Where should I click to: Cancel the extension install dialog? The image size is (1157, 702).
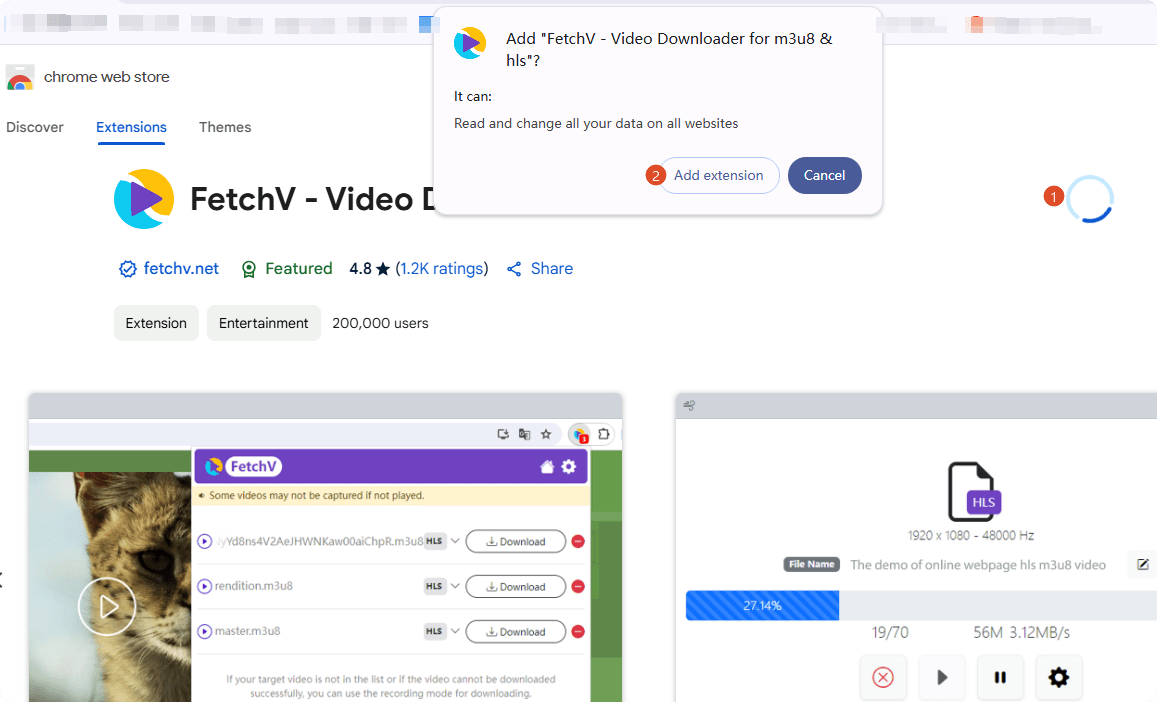point(824,175)
